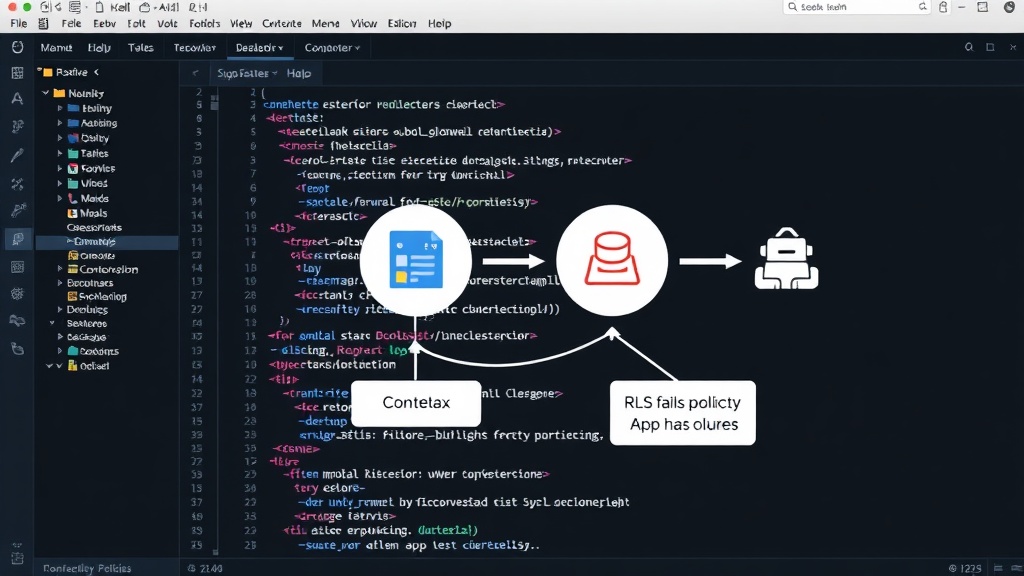
Task: Open the Help menu in menu bar
Action: 440,24
